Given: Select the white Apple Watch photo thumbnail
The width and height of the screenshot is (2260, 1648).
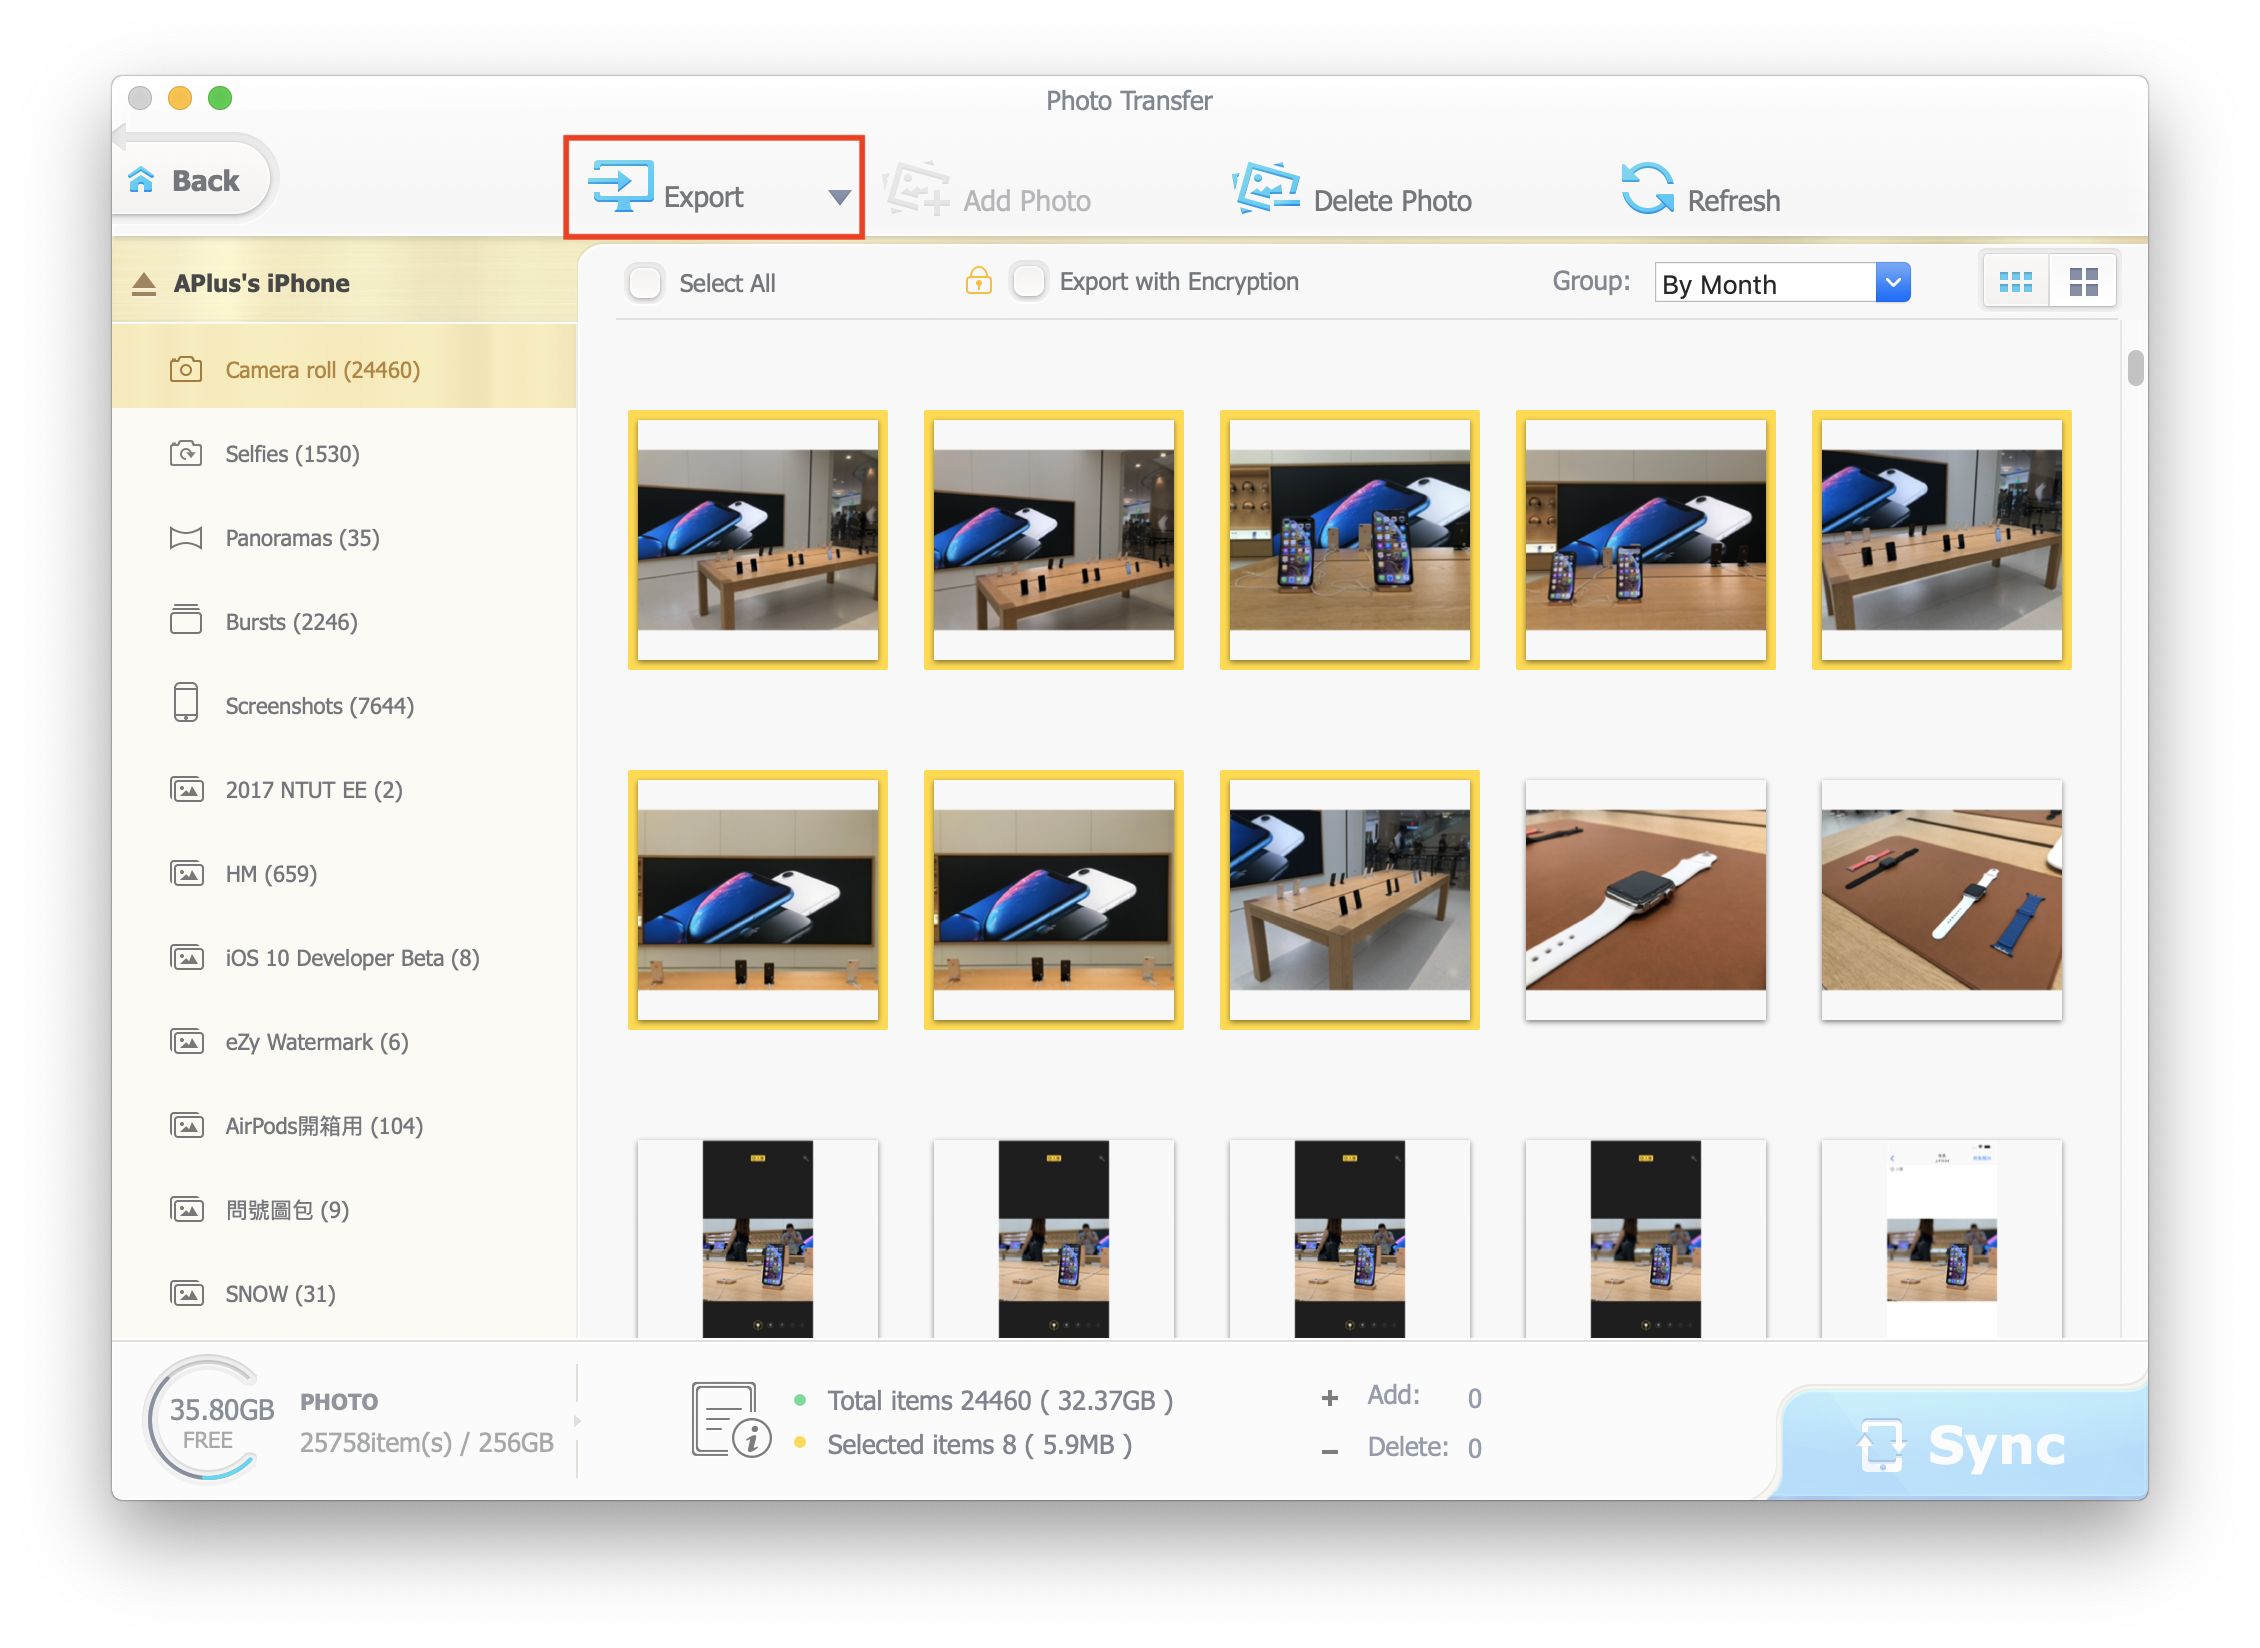Looking at the screenshot, I should 1646,900.
